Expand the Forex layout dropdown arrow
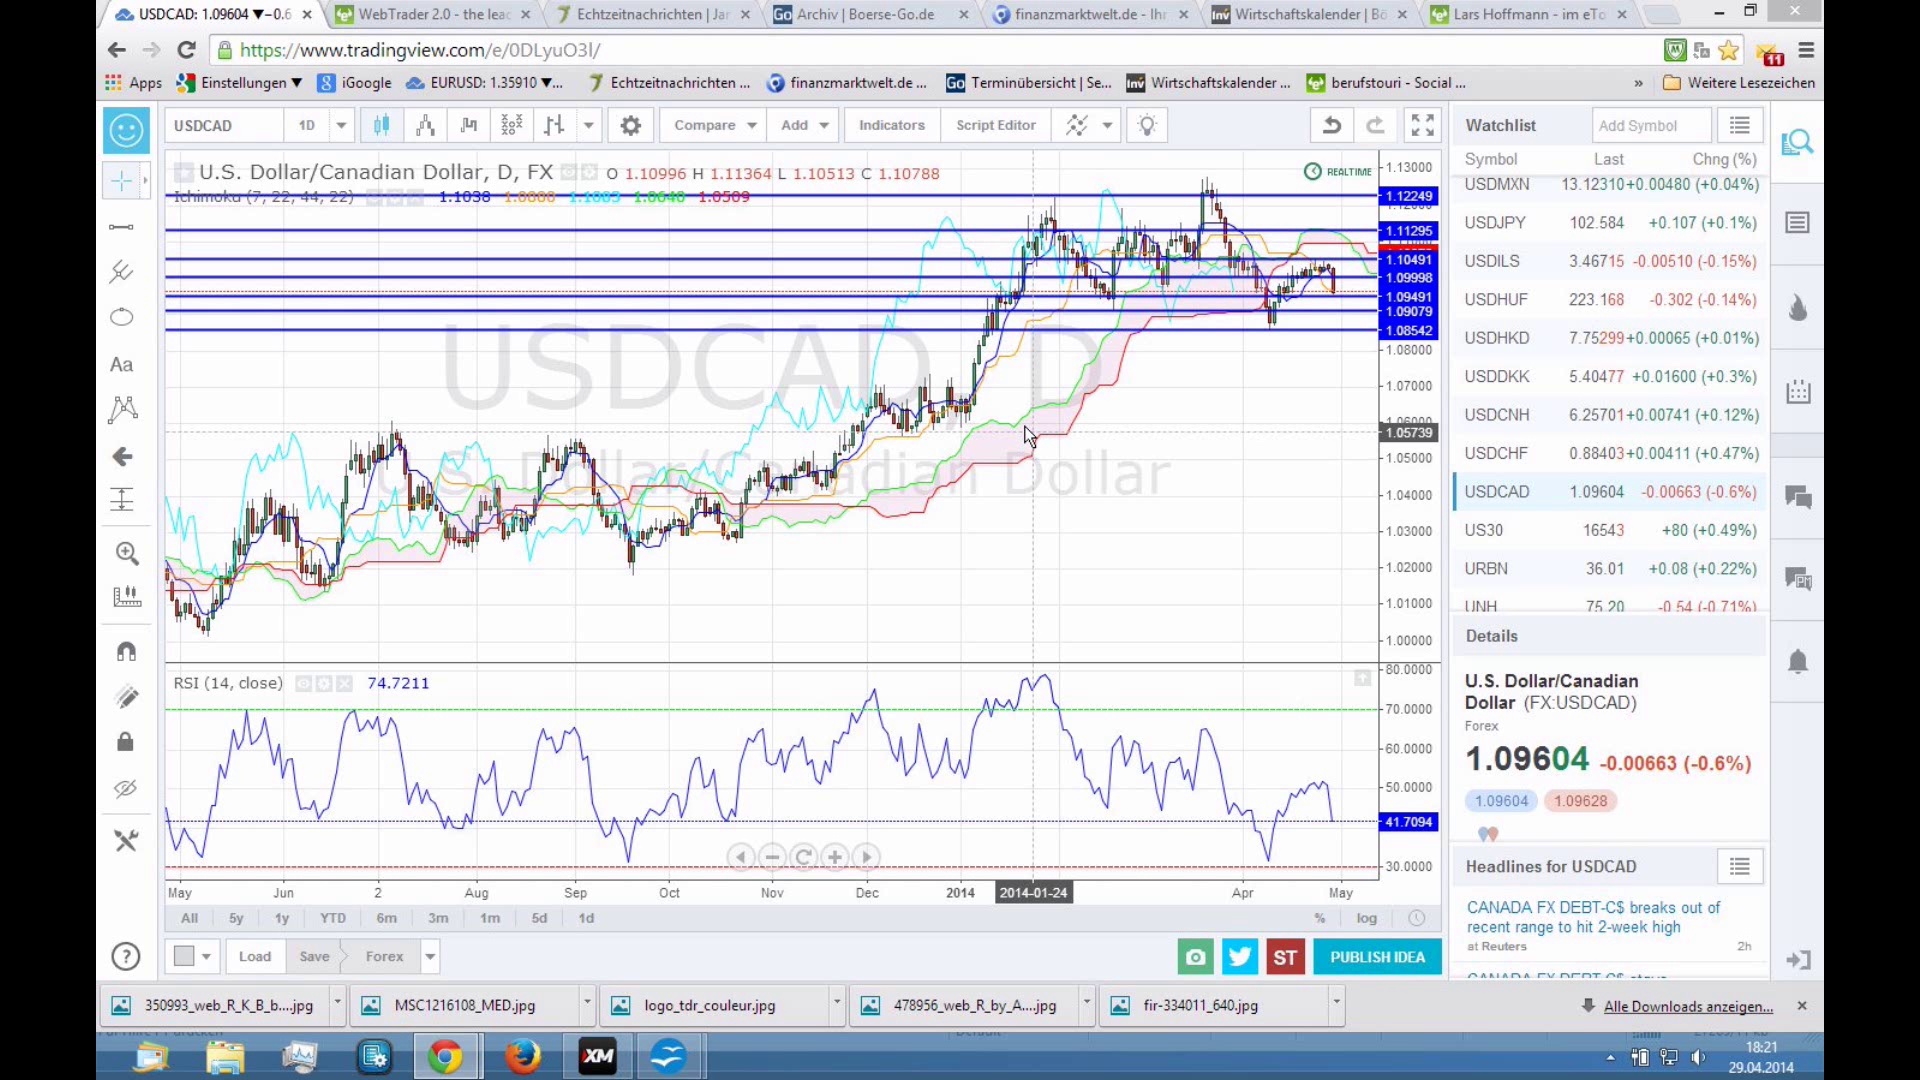 click(430, 957)
